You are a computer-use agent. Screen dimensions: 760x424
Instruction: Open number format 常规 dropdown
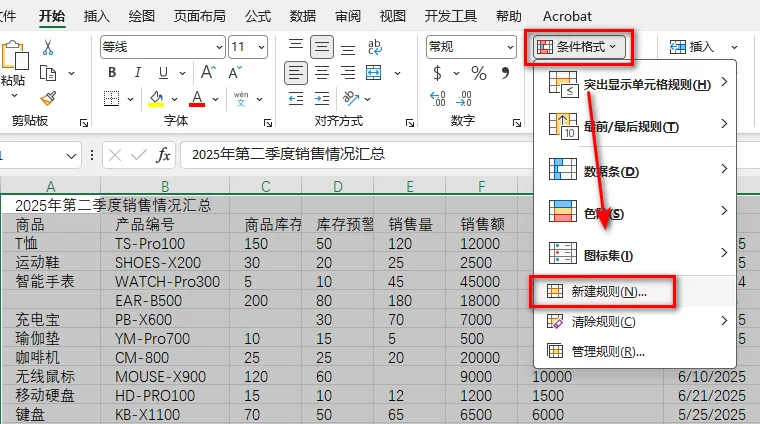[510, 47]
